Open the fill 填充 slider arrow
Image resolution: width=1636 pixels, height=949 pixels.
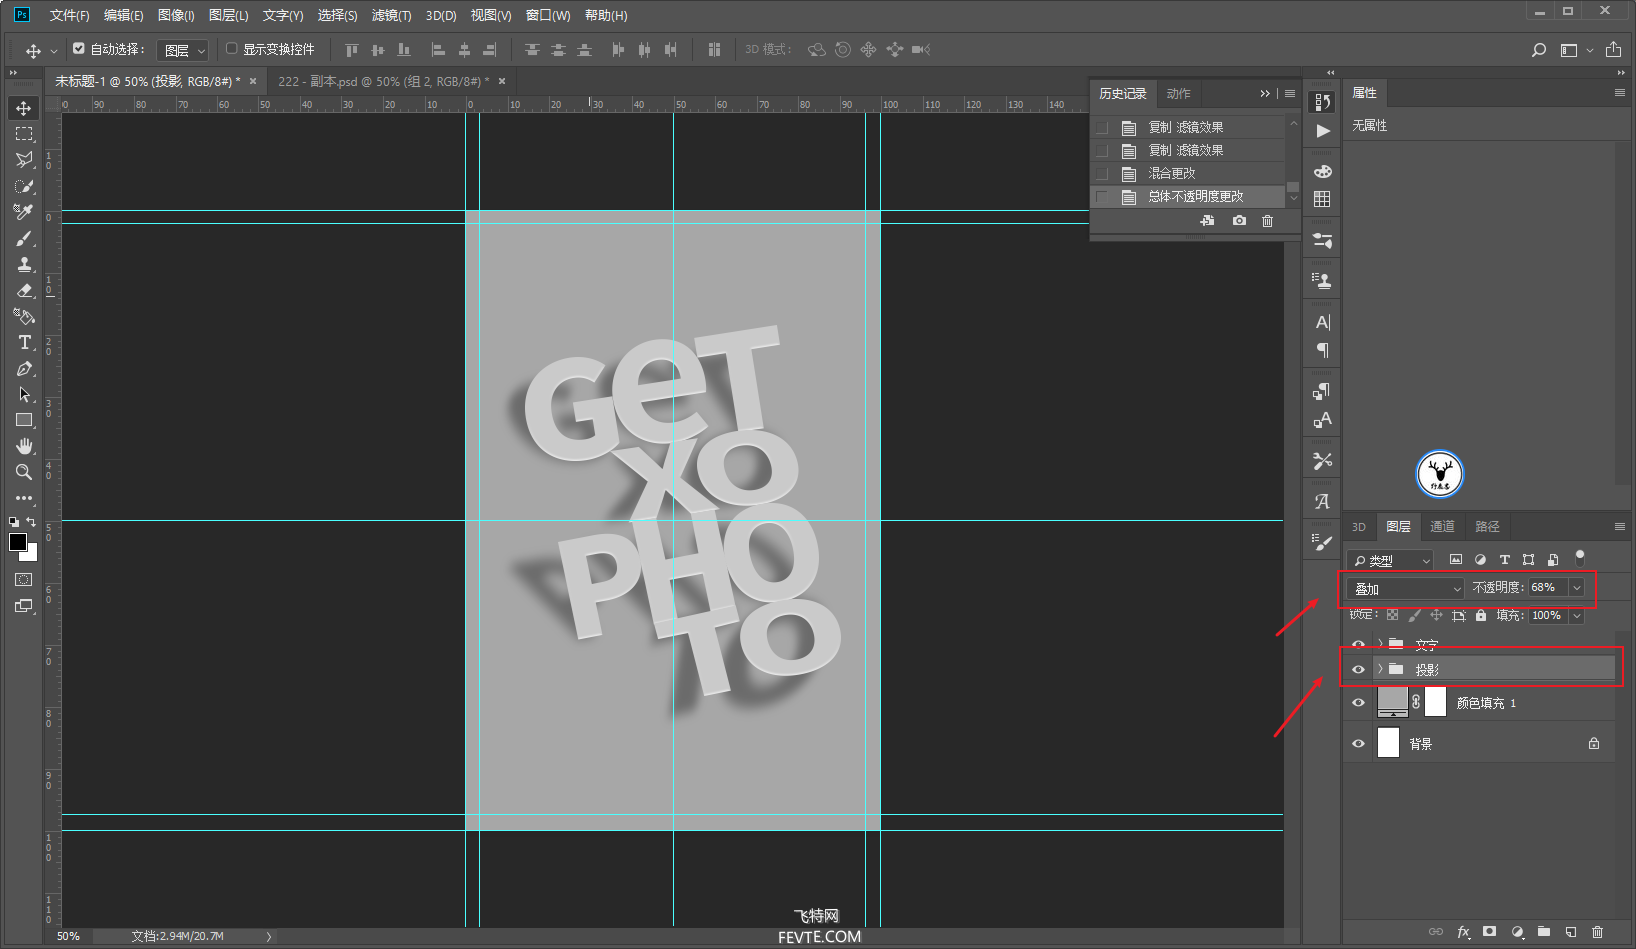1577,616
